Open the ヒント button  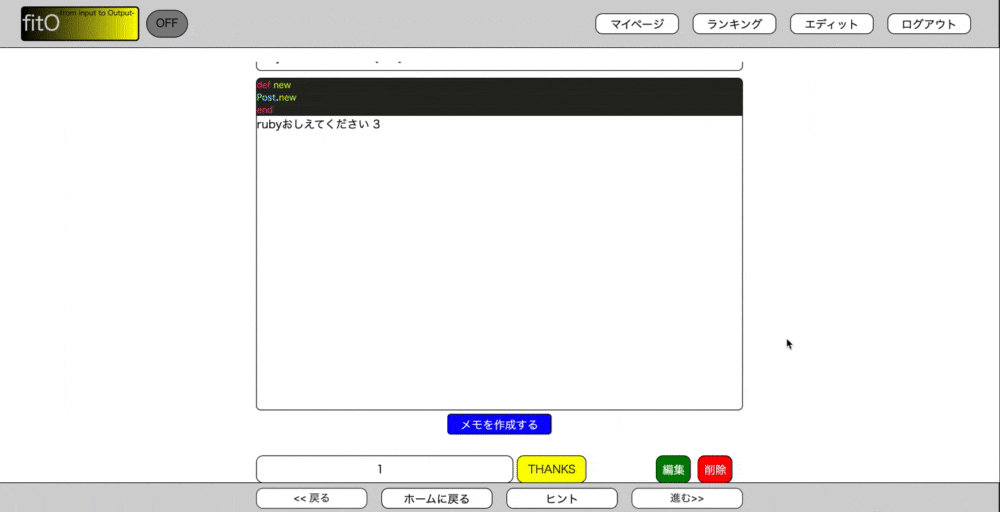pos(562,499)
